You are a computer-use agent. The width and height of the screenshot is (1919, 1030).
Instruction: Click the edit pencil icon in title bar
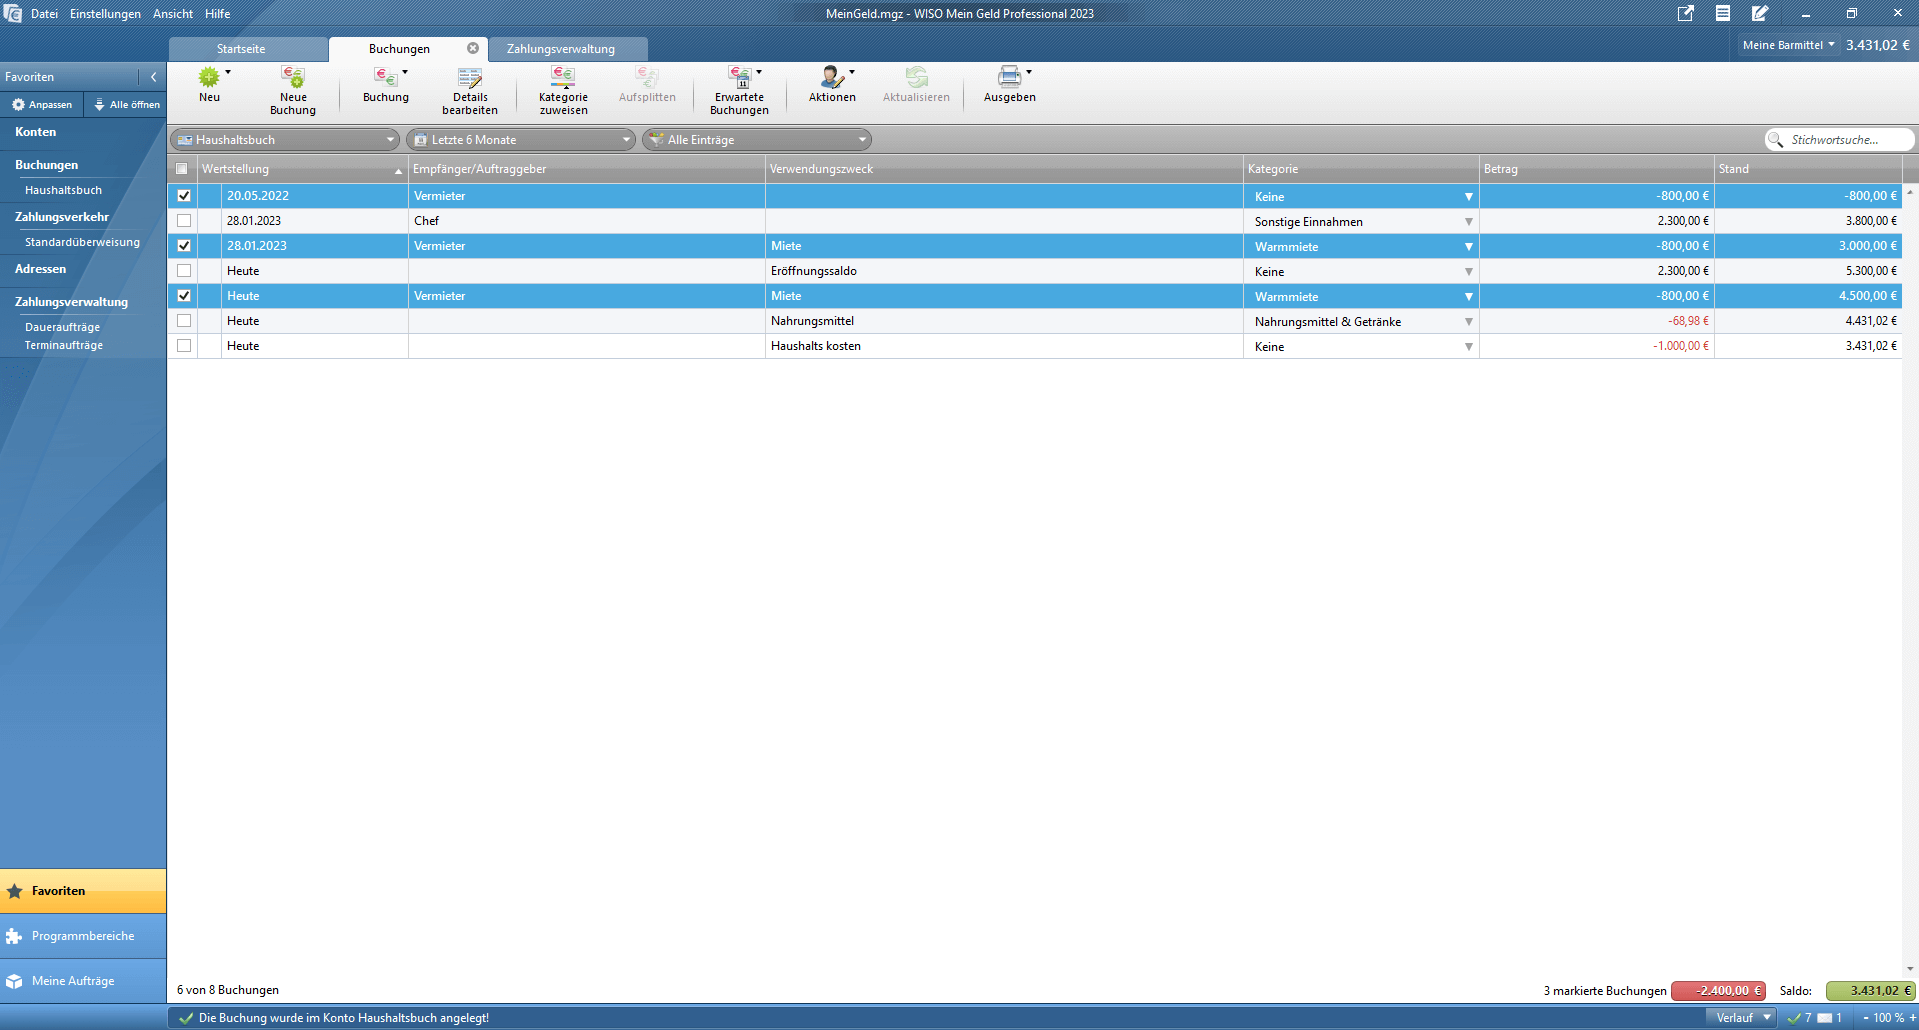(1760, 13)
